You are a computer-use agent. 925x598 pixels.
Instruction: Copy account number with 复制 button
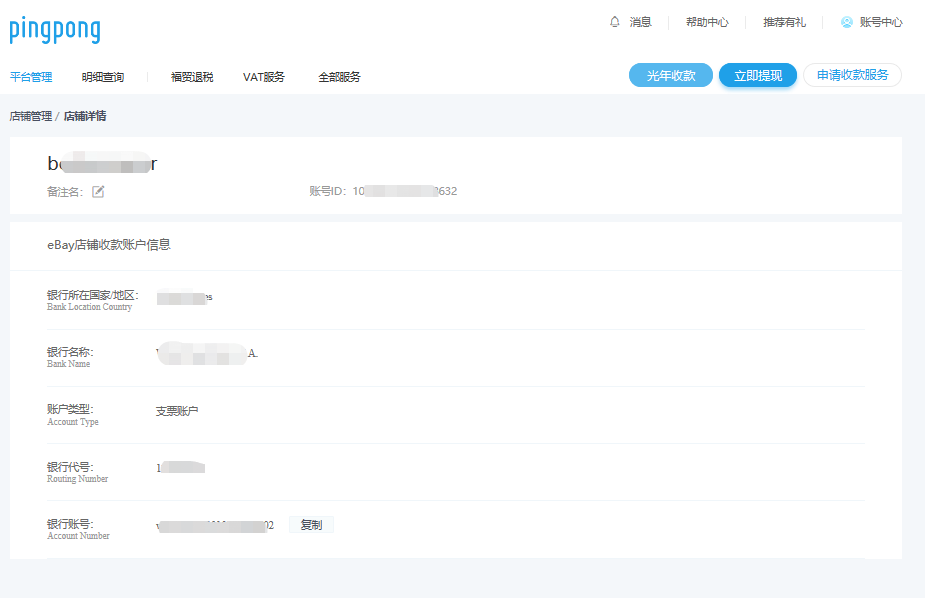pos(311,525)
